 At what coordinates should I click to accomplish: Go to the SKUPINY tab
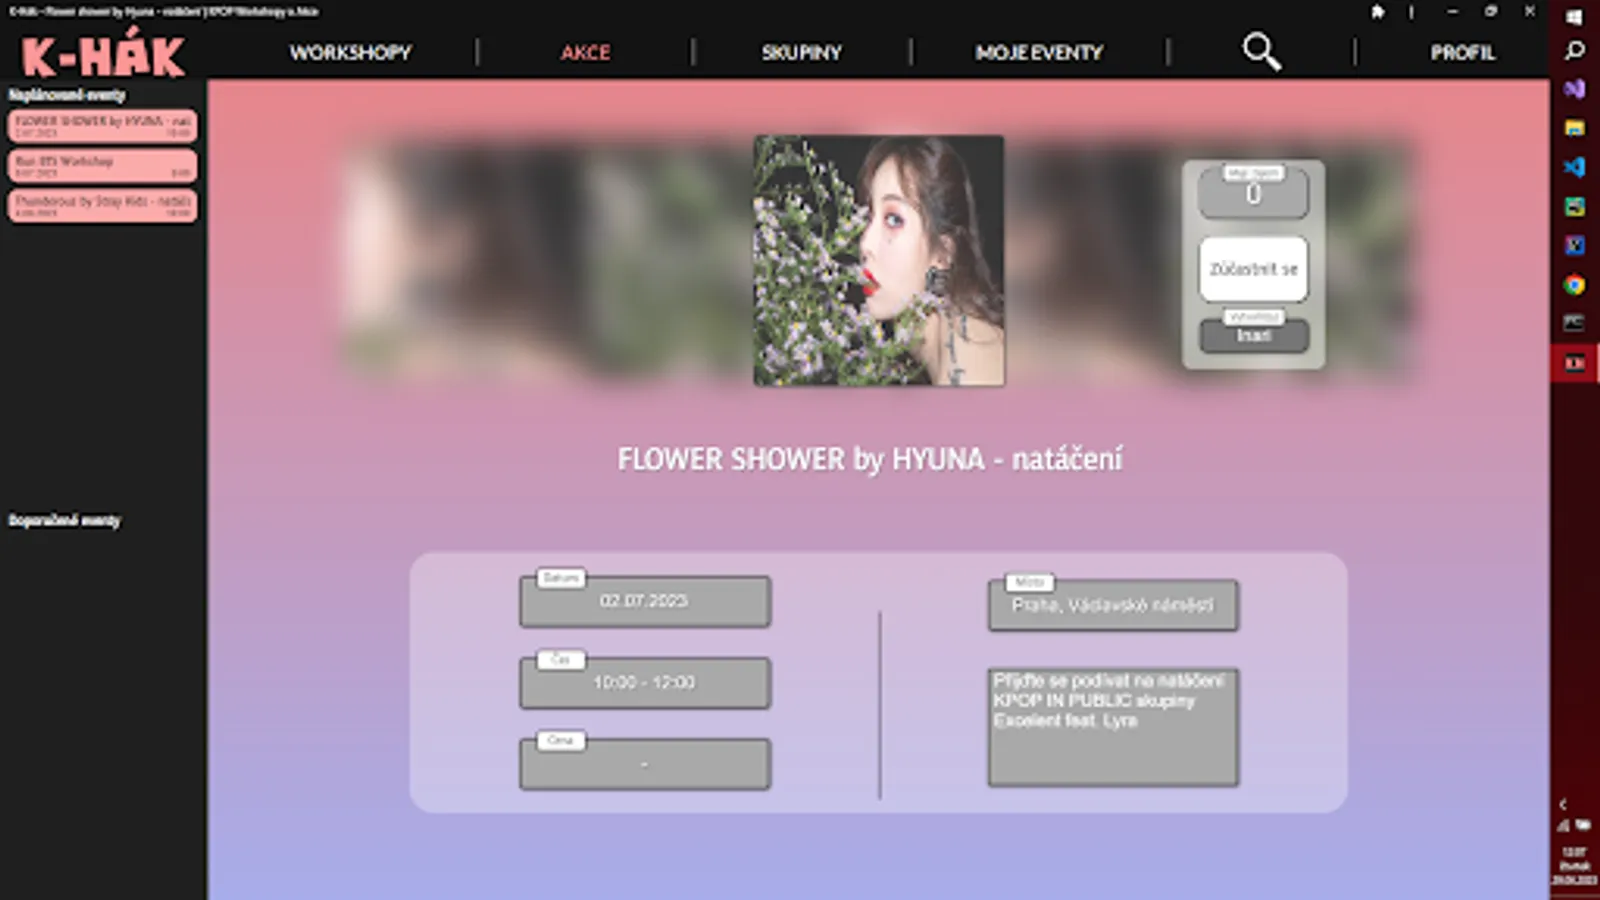801,52
